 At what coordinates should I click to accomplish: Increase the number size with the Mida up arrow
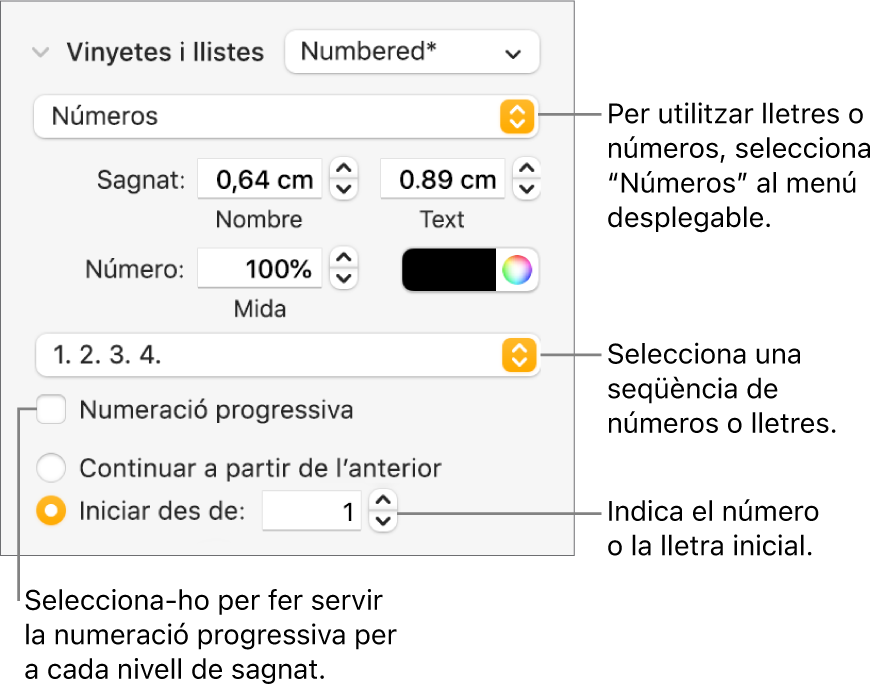click(x=344, y=258)
